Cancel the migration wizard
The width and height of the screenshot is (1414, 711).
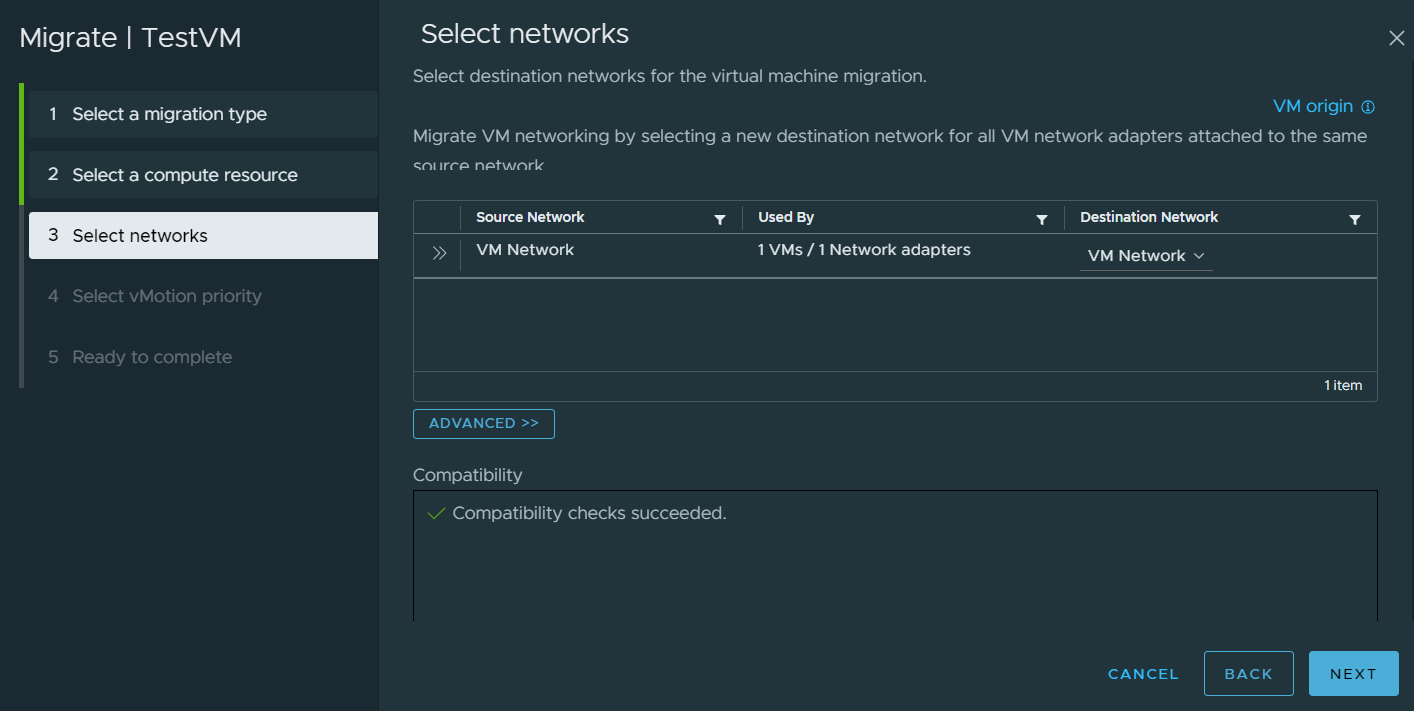(1143, 674)
